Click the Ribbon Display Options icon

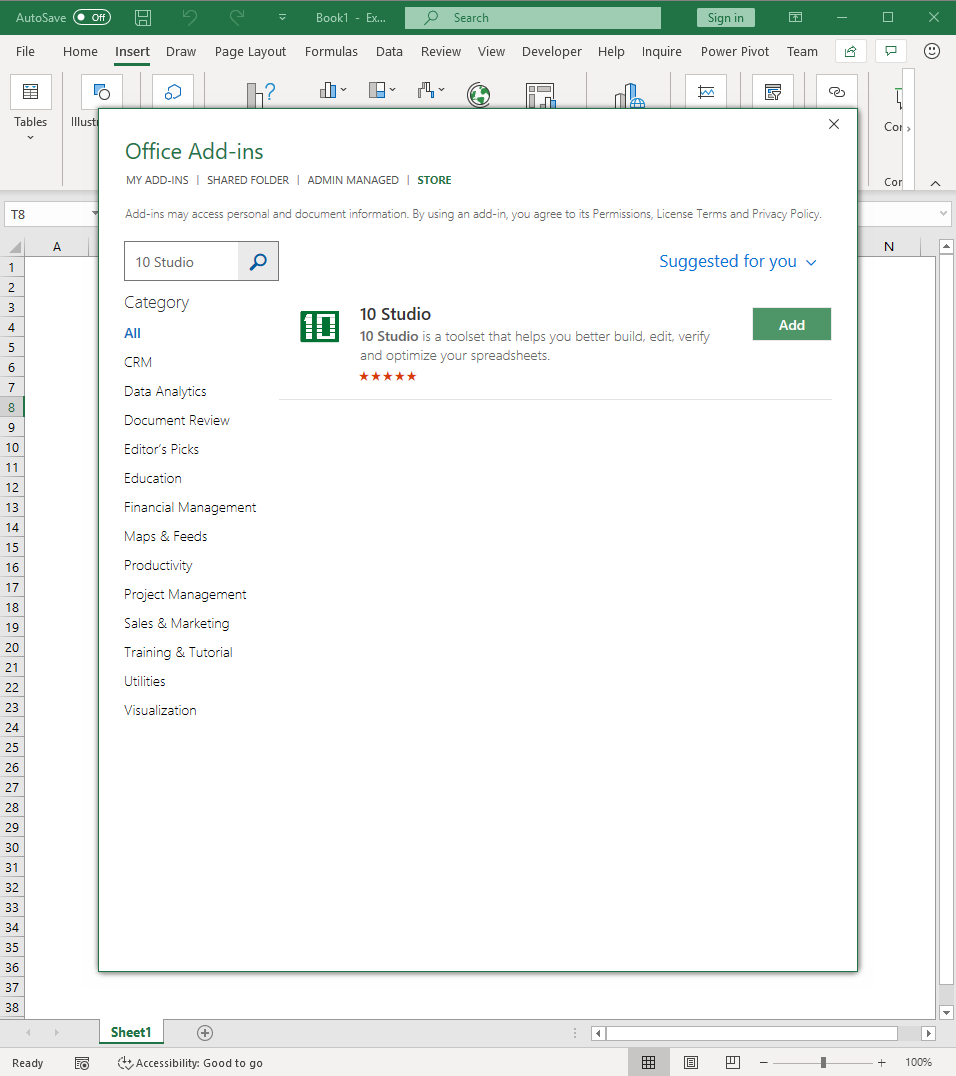pyautogui.click(x=795, y=18)
